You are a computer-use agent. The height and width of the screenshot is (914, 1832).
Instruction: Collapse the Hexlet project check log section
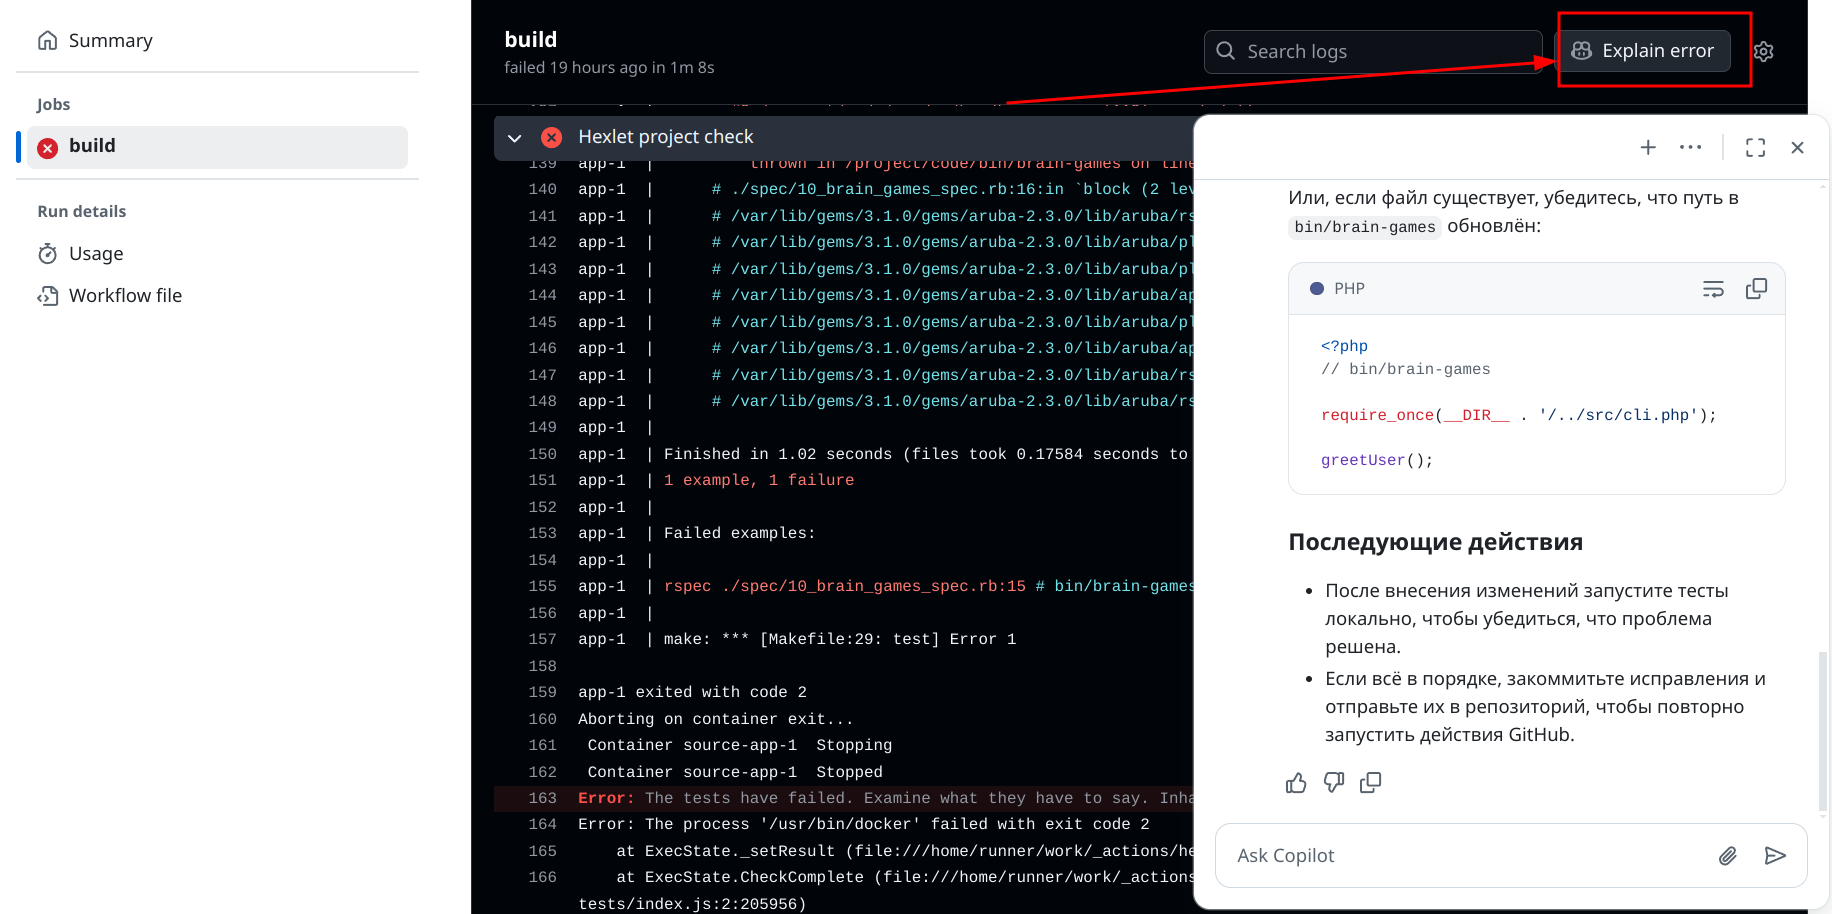tap(514, 137)
